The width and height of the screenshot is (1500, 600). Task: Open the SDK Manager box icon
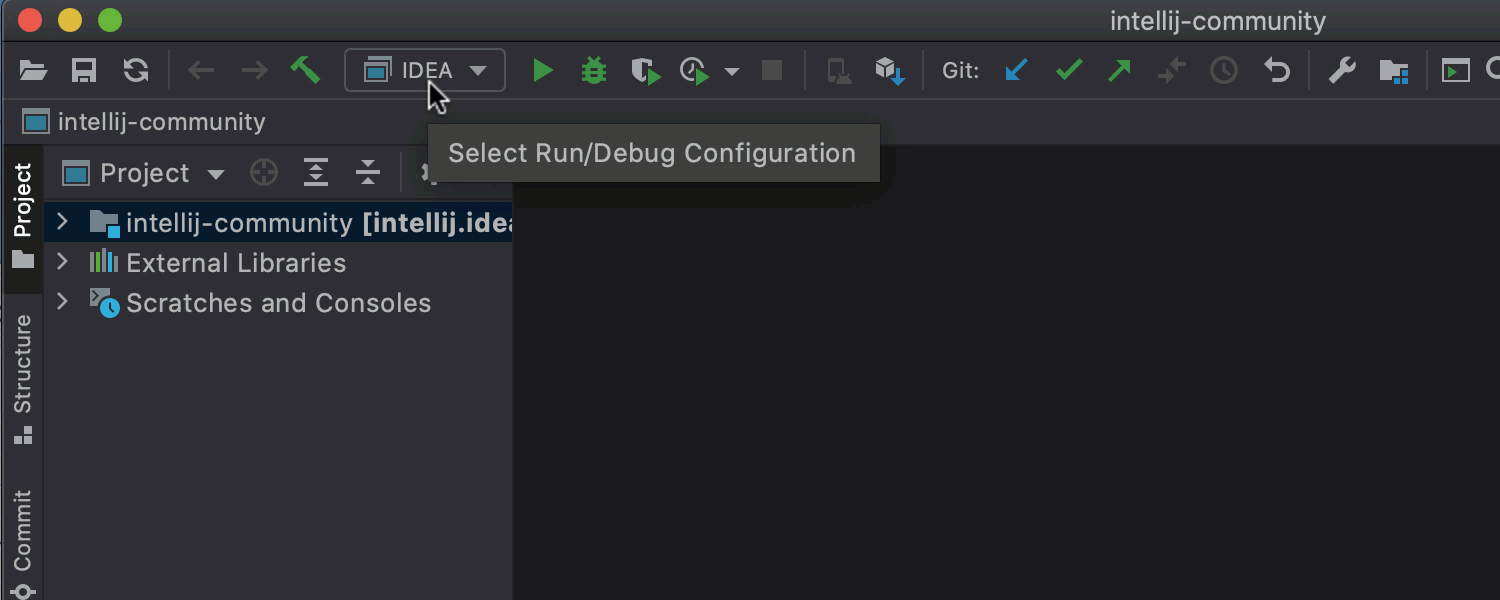[890, 71]
